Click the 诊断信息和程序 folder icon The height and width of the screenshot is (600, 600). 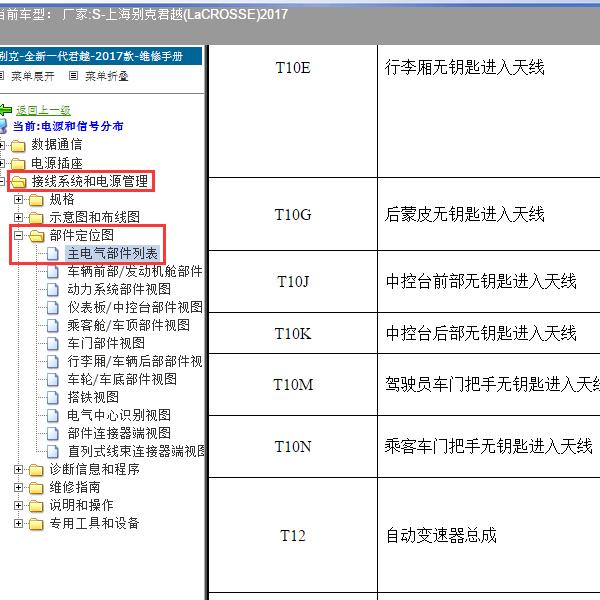point(36,470)
